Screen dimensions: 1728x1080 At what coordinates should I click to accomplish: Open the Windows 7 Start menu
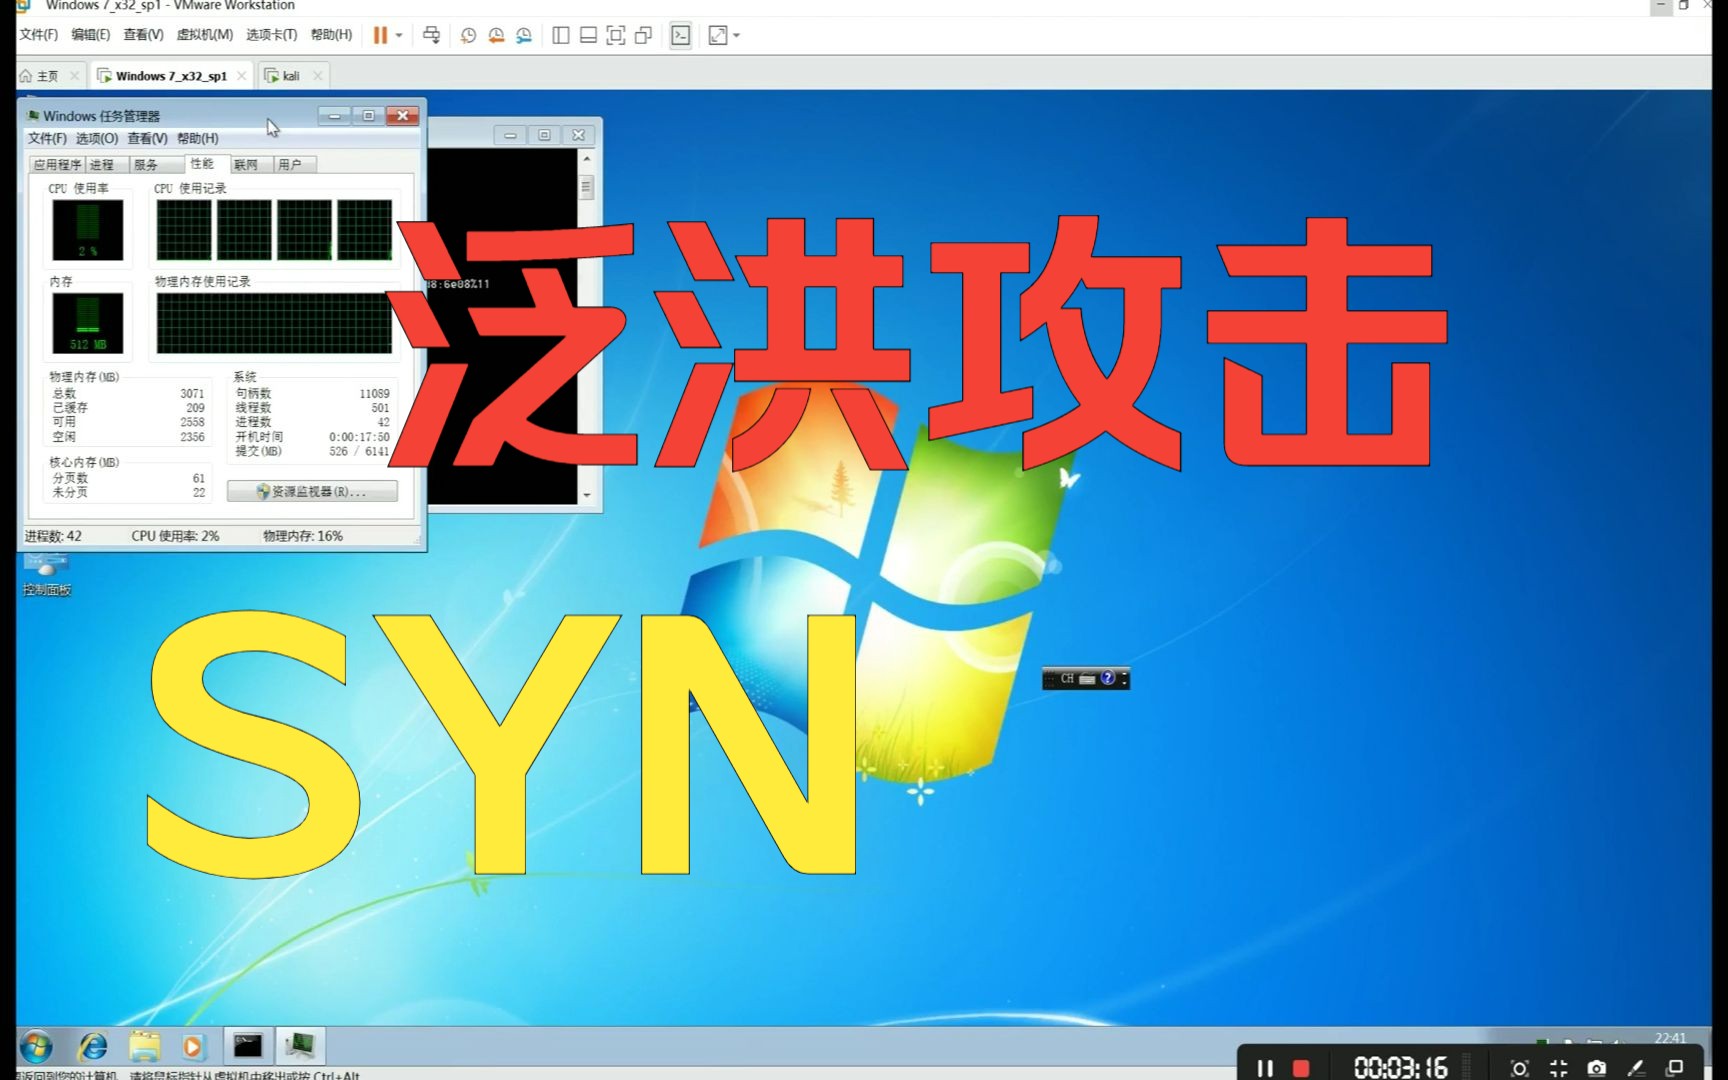[x=37, y=1047]
